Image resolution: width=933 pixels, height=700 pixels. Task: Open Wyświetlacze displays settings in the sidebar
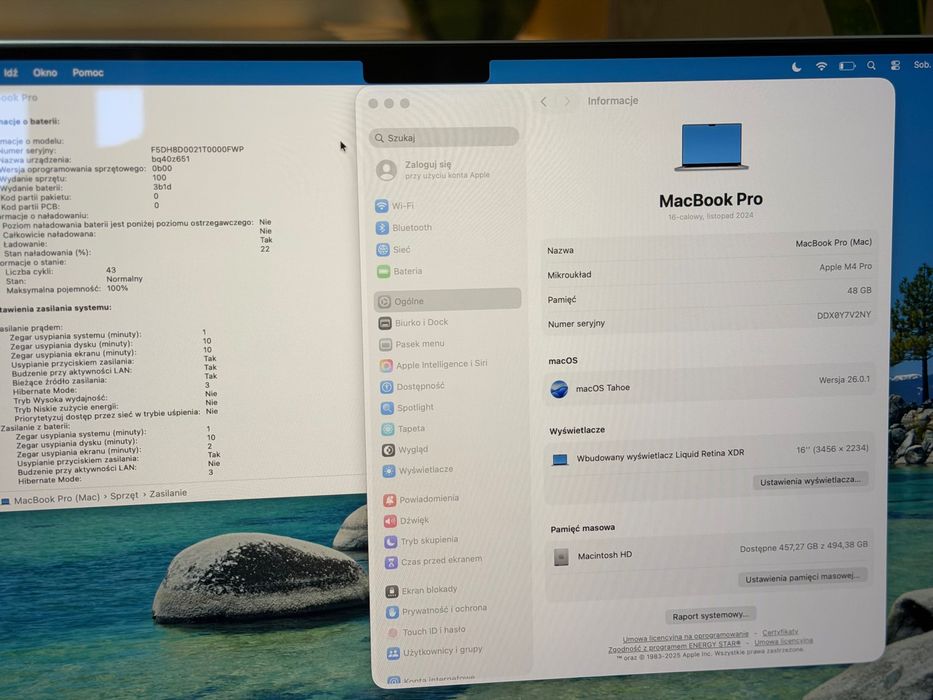pyautogui.click(x=418, y=470)
